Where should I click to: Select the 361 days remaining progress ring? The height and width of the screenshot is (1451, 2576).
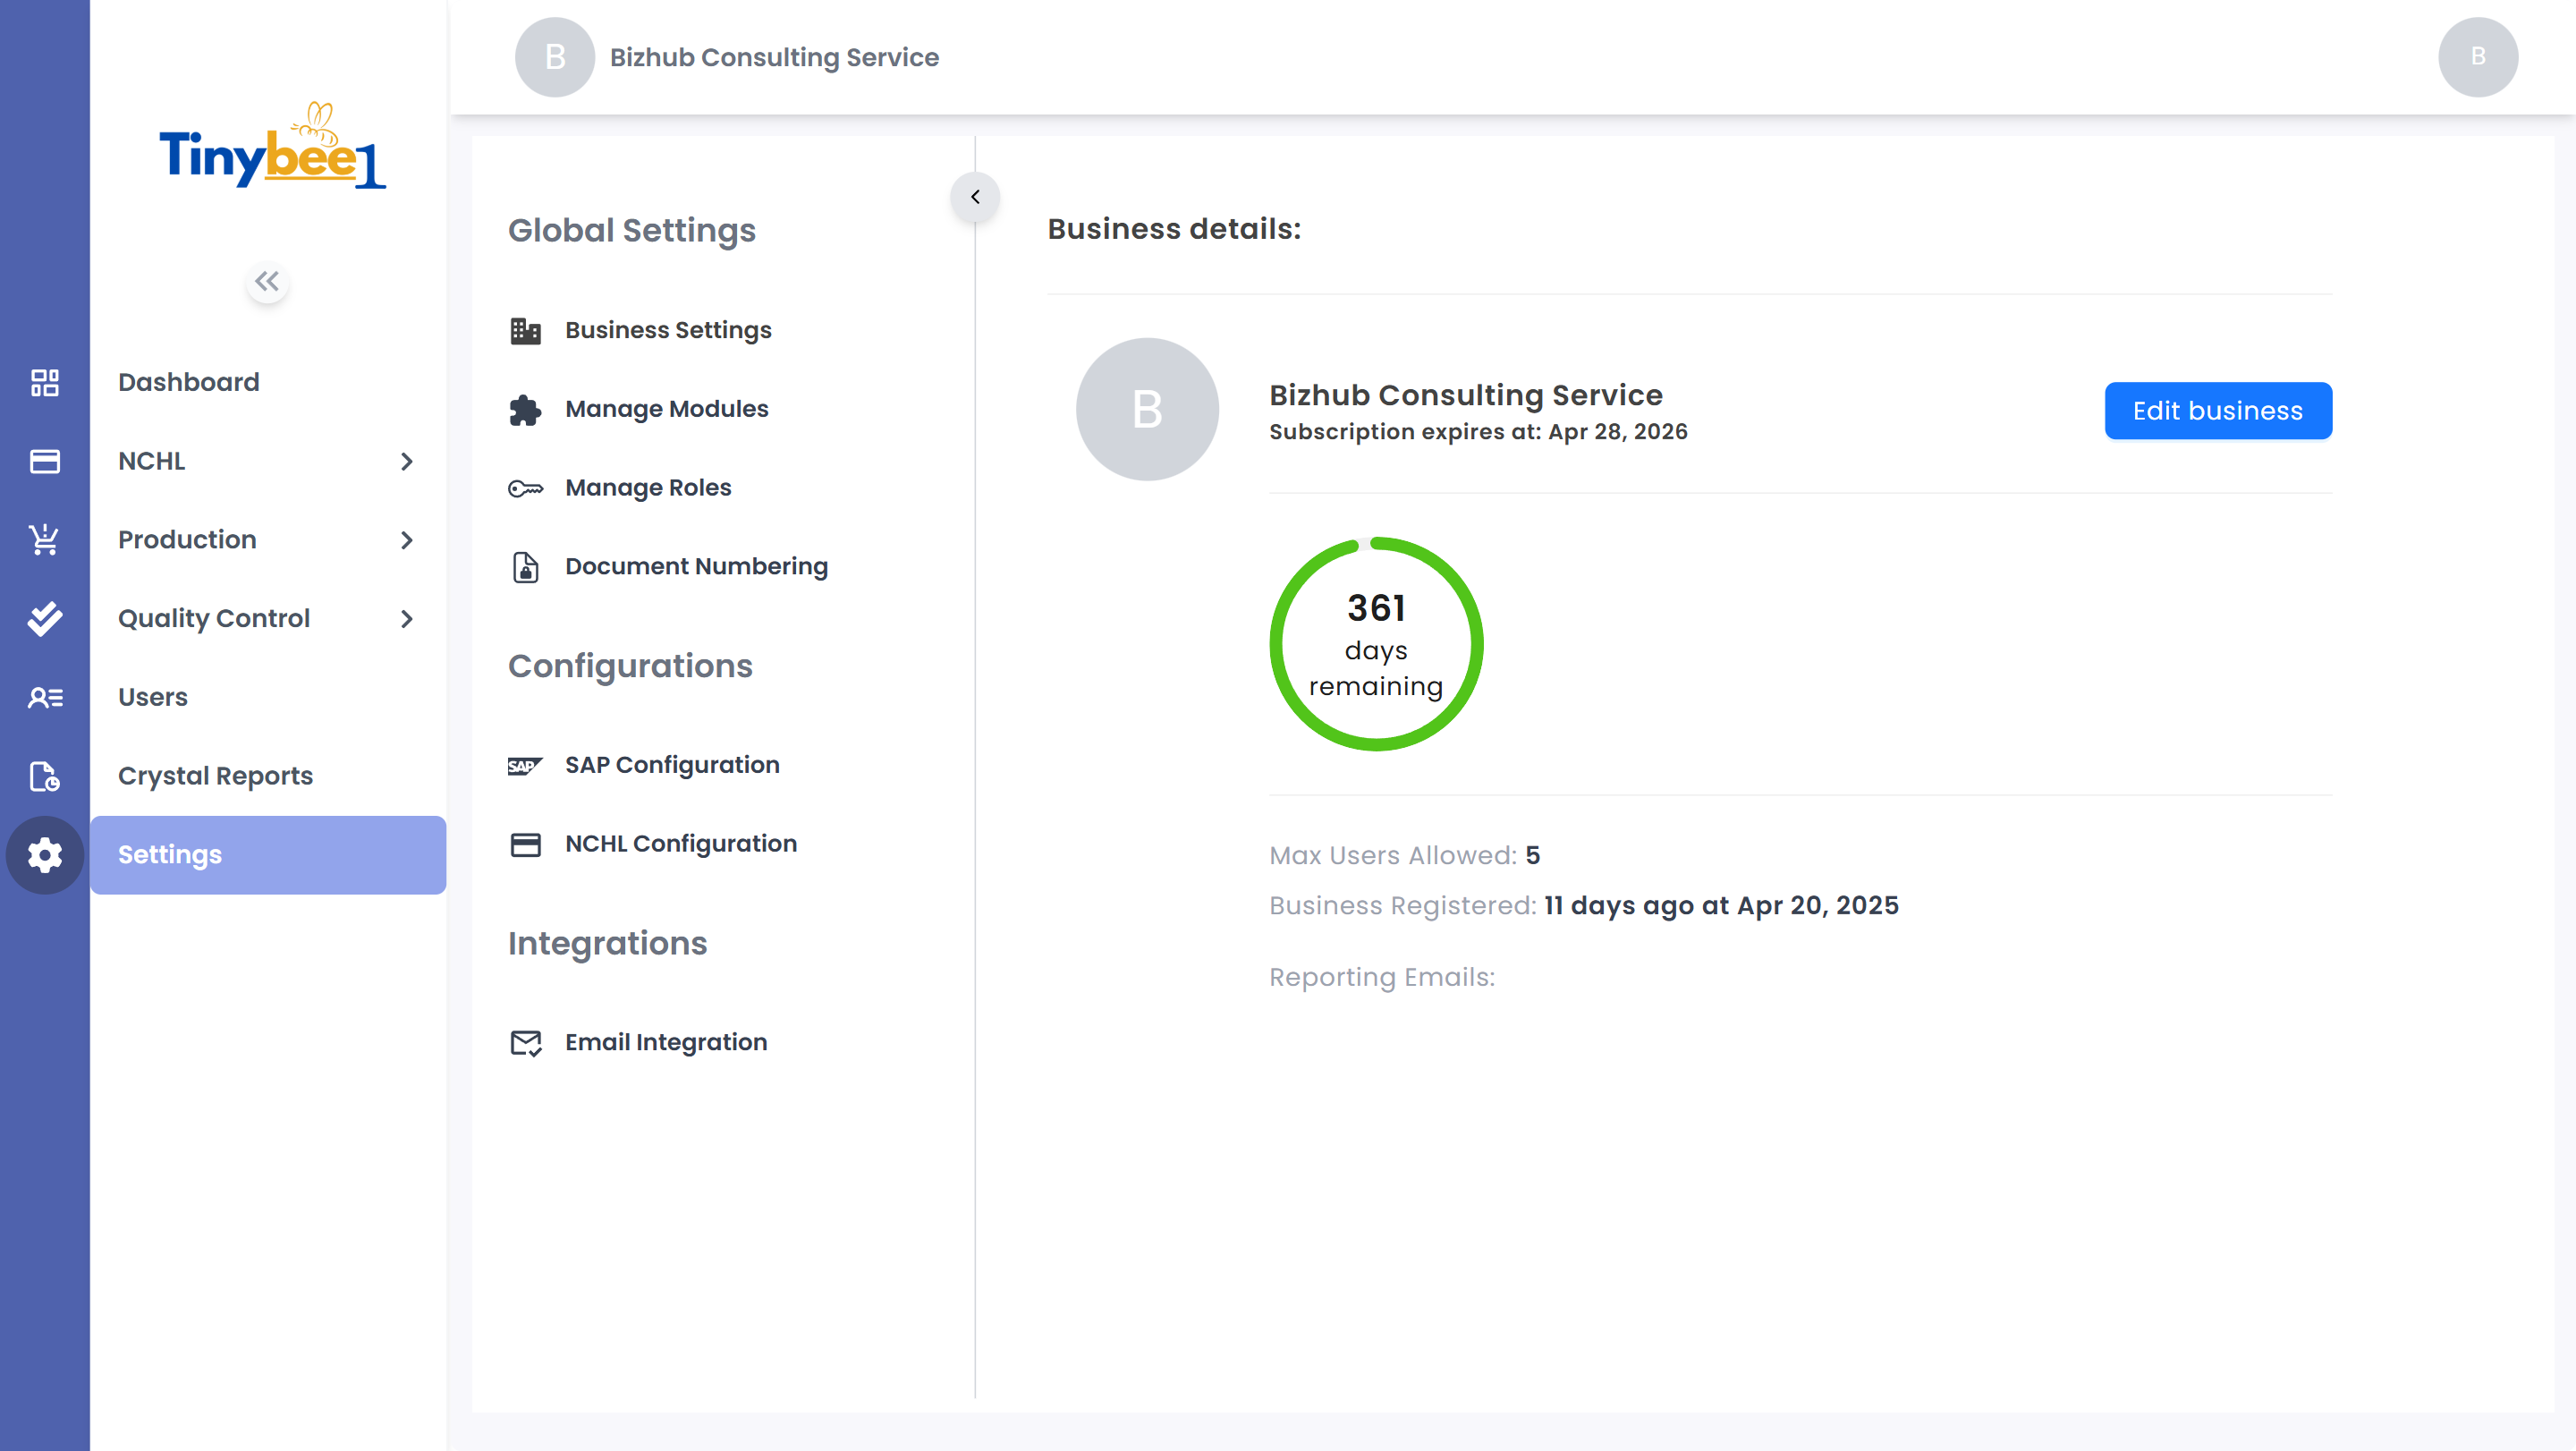point(1376,644)
